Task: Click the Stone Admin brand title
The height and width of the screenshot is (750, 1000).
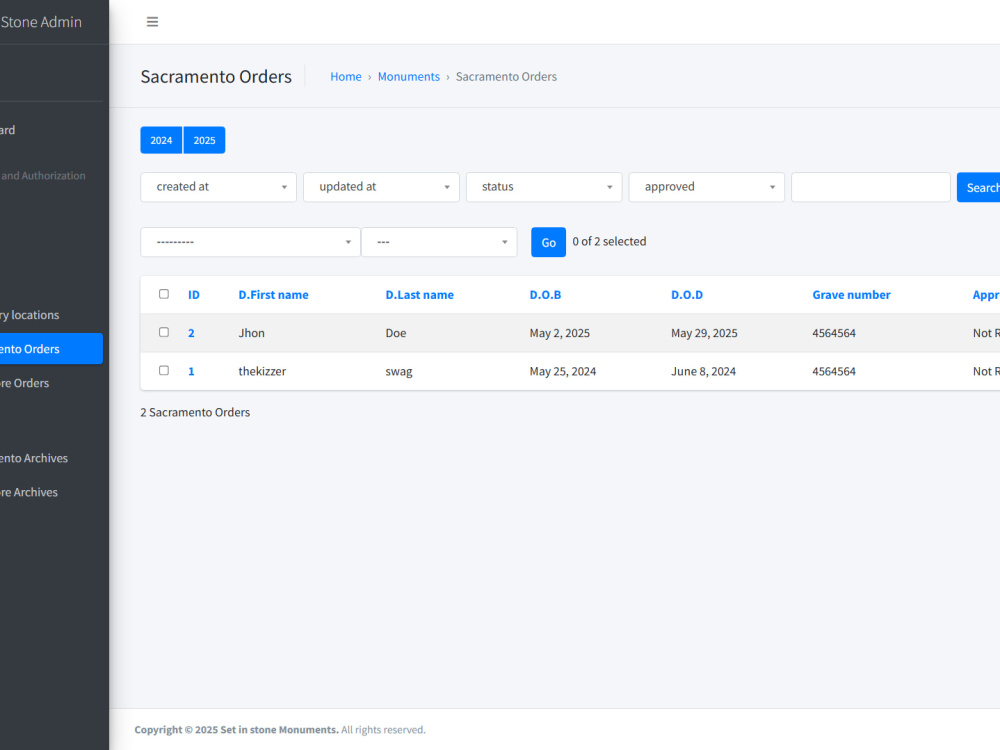Action: [41, 22]
